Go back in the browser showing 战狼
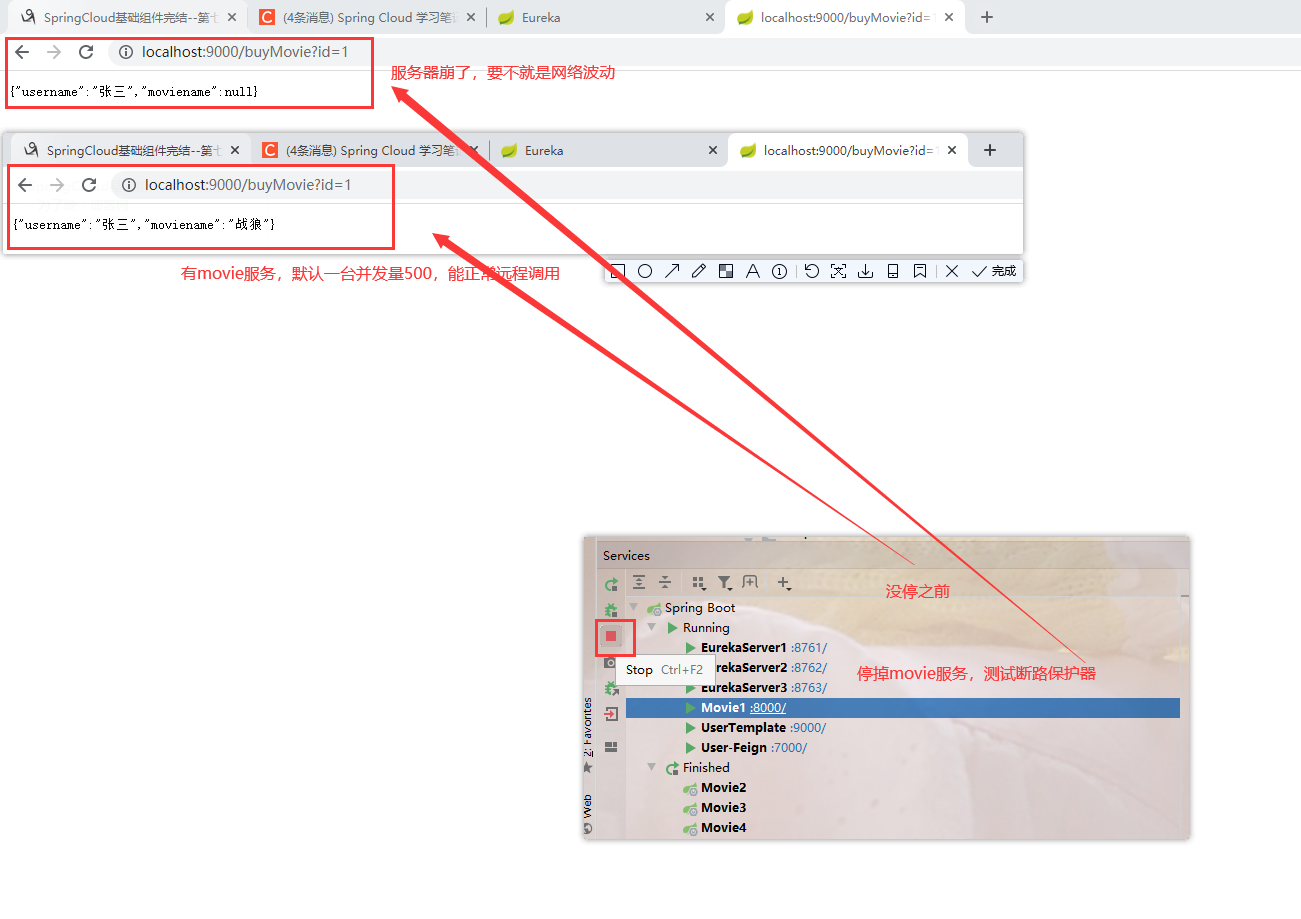Viewport: 1301px width, 919px height. point(25,185)
